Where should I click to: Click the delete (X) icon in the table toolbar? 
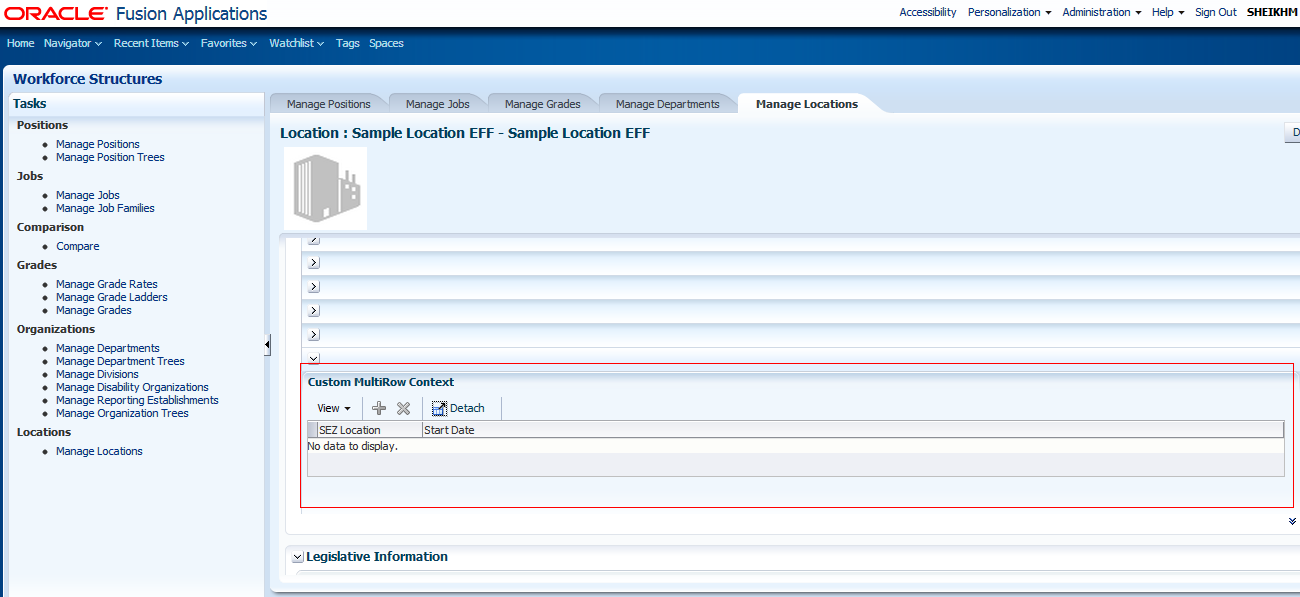[403, 408]
